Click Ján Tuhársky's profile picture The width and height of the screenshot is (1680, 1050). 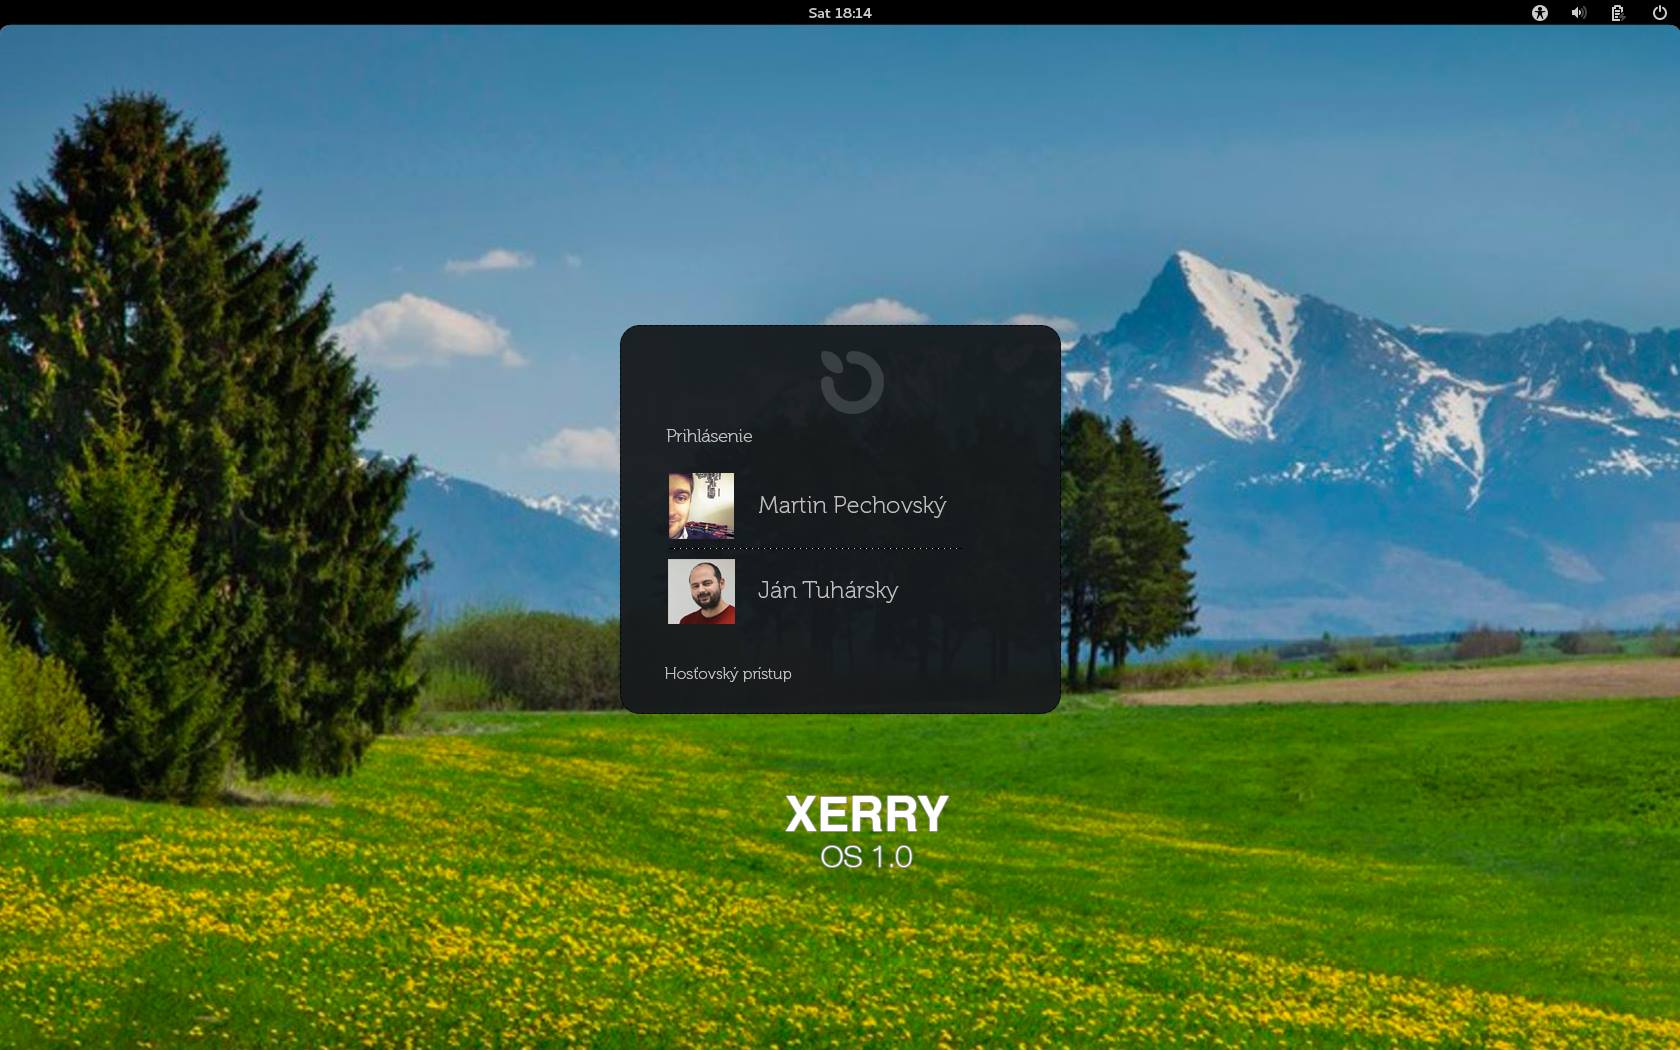pos(701,591)
